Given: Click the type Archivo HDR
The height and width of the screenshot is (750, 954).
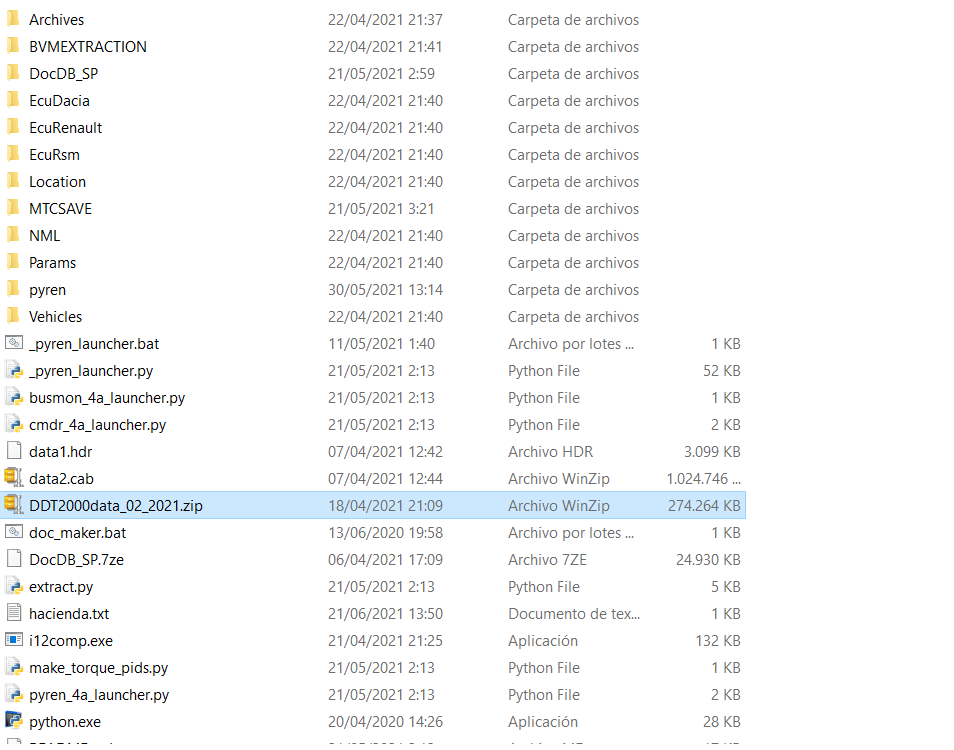Looking at the screenshot, I should (x=550, y=451).
